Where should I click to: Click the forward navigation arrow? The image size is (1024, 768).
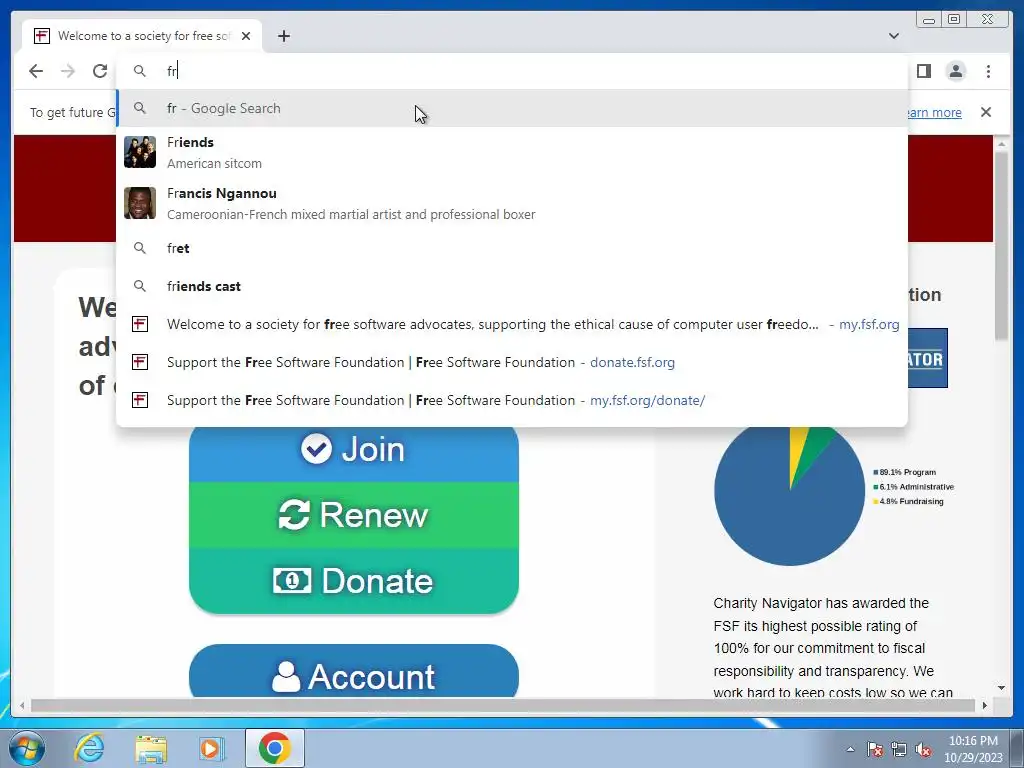[68, 71]
